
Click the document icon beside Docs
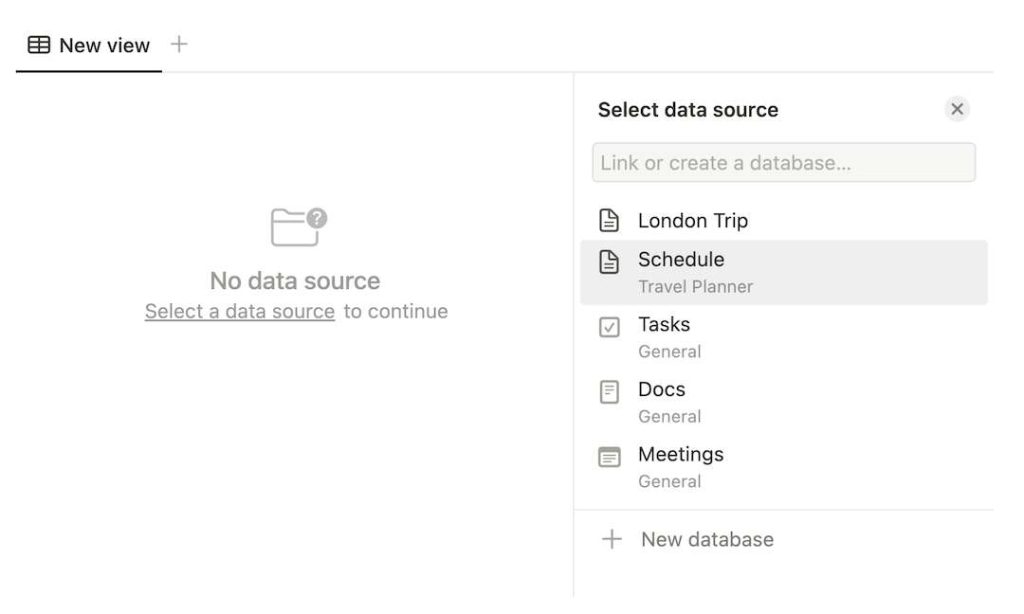point(611,390)
